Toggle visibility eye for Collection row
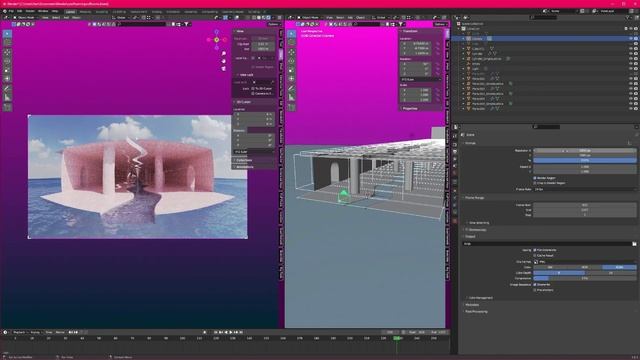 pos(631,29)
